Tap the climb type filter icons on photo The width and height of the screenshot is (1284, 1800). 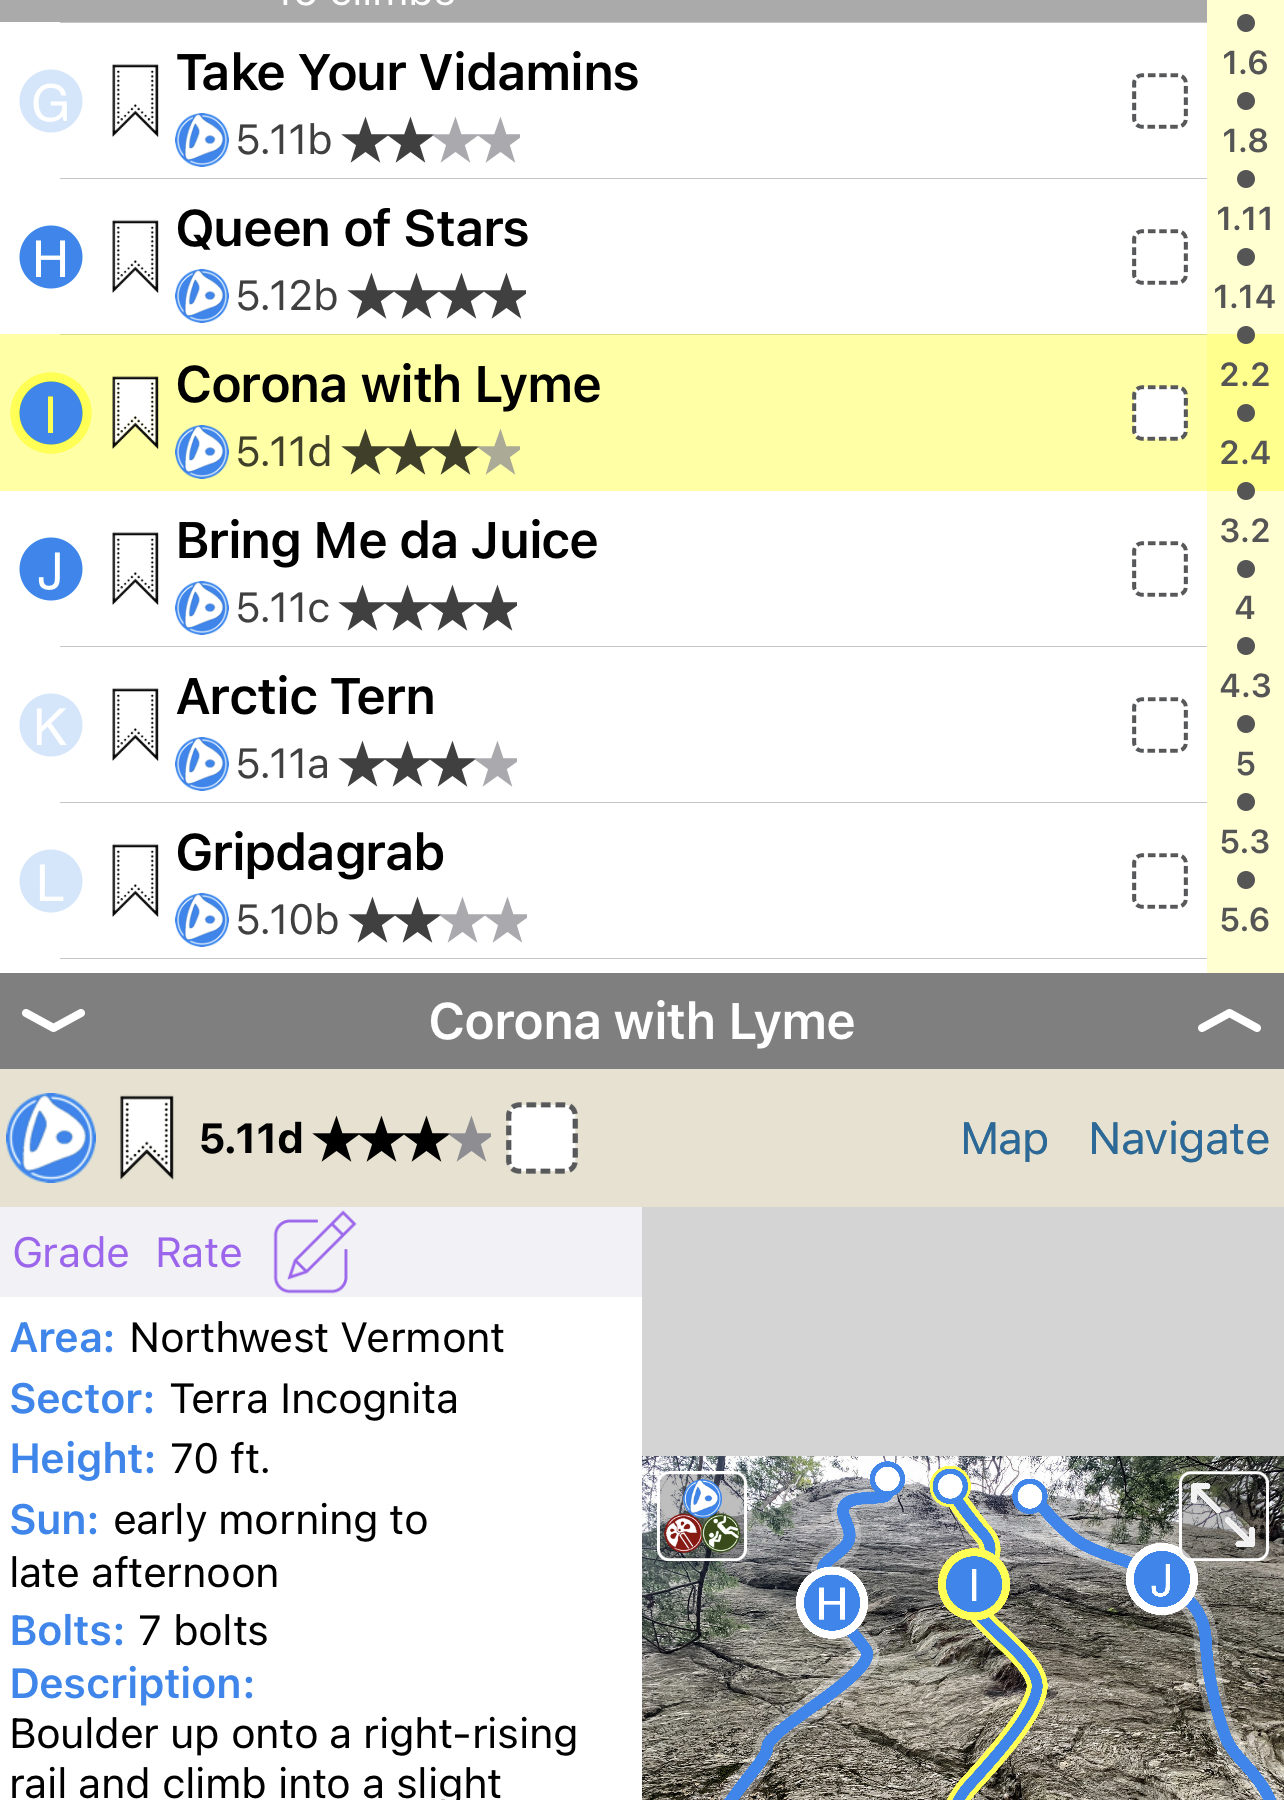click(702, 1516)
